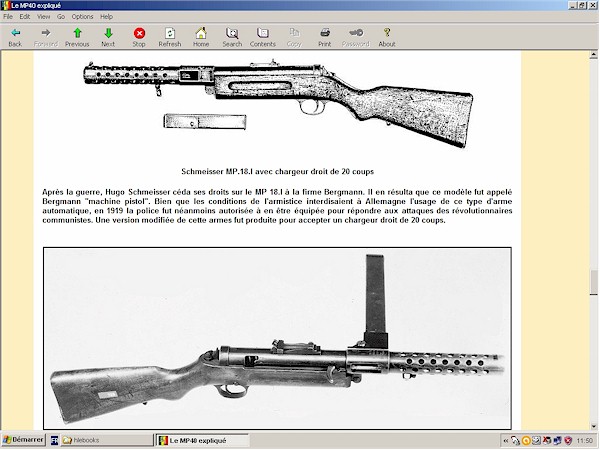Print the current page
The height and width of the screenshot is (450, 600).
[x=324, y=37]
